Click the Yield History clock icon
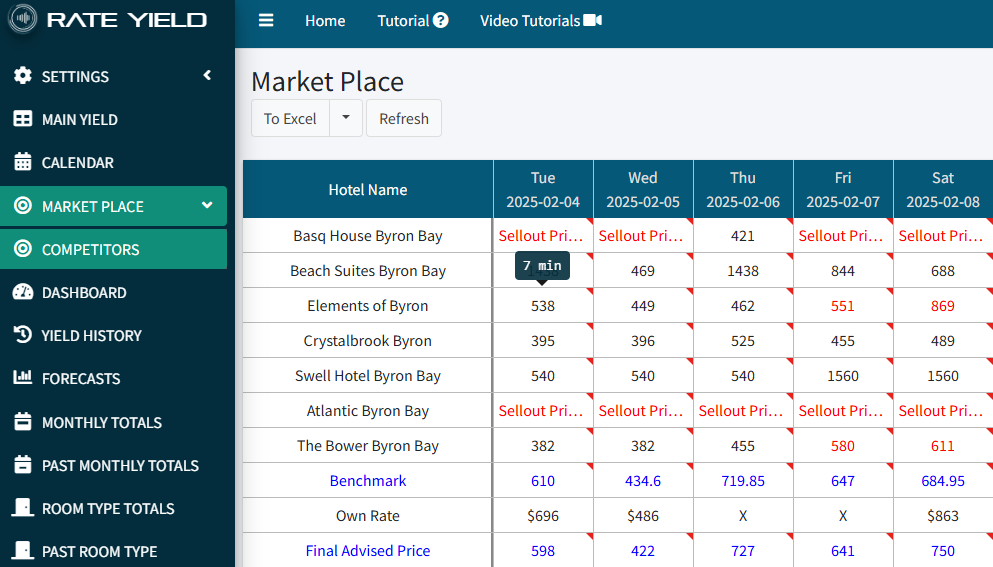The width and height of the screenshot is (993, 567). (23, 336)
